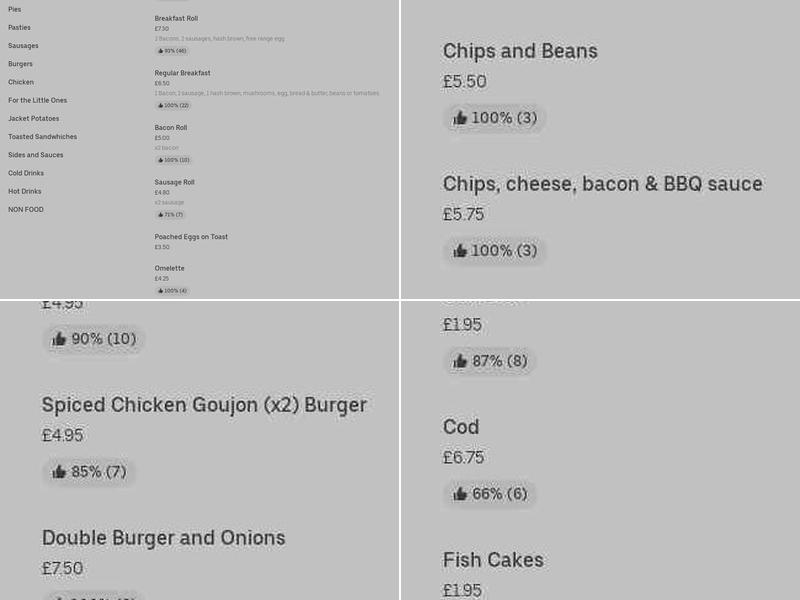Select the Pies category in the sidebar
Image resolution: width=800 pixels, height=600 pixels.
(14, 9)
